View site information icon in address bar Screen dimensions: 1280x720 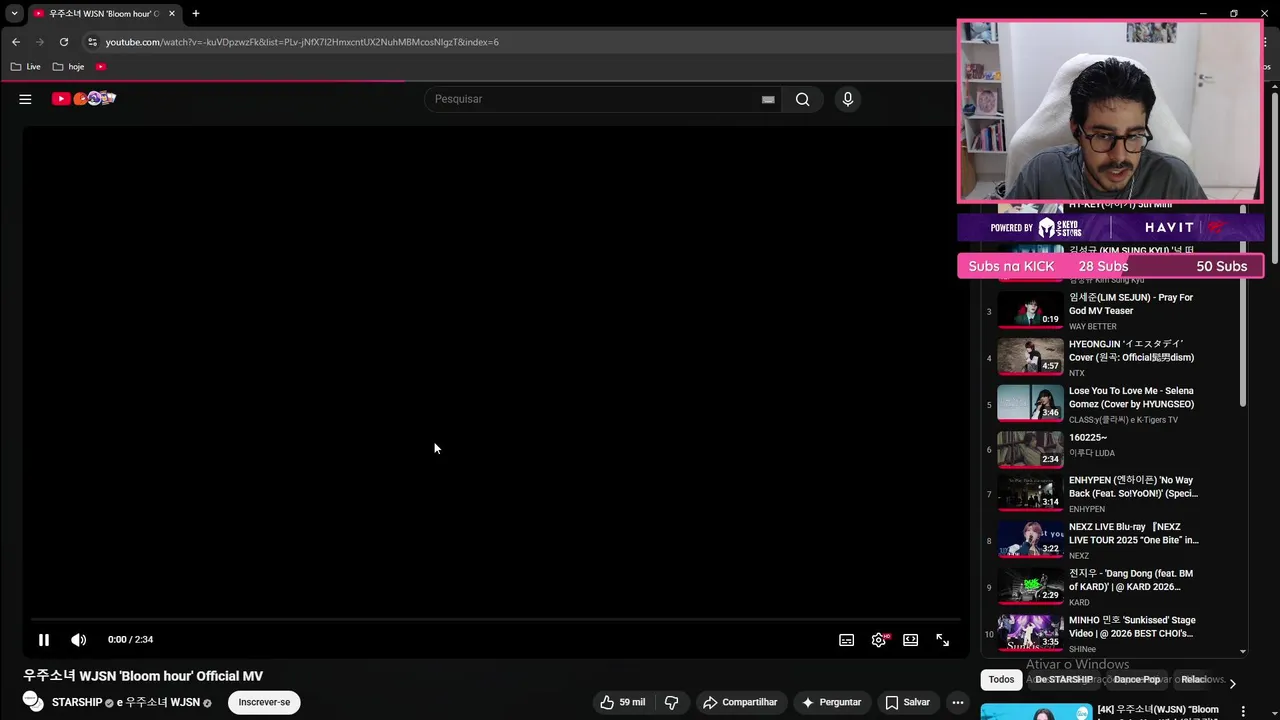pos(92,42)
